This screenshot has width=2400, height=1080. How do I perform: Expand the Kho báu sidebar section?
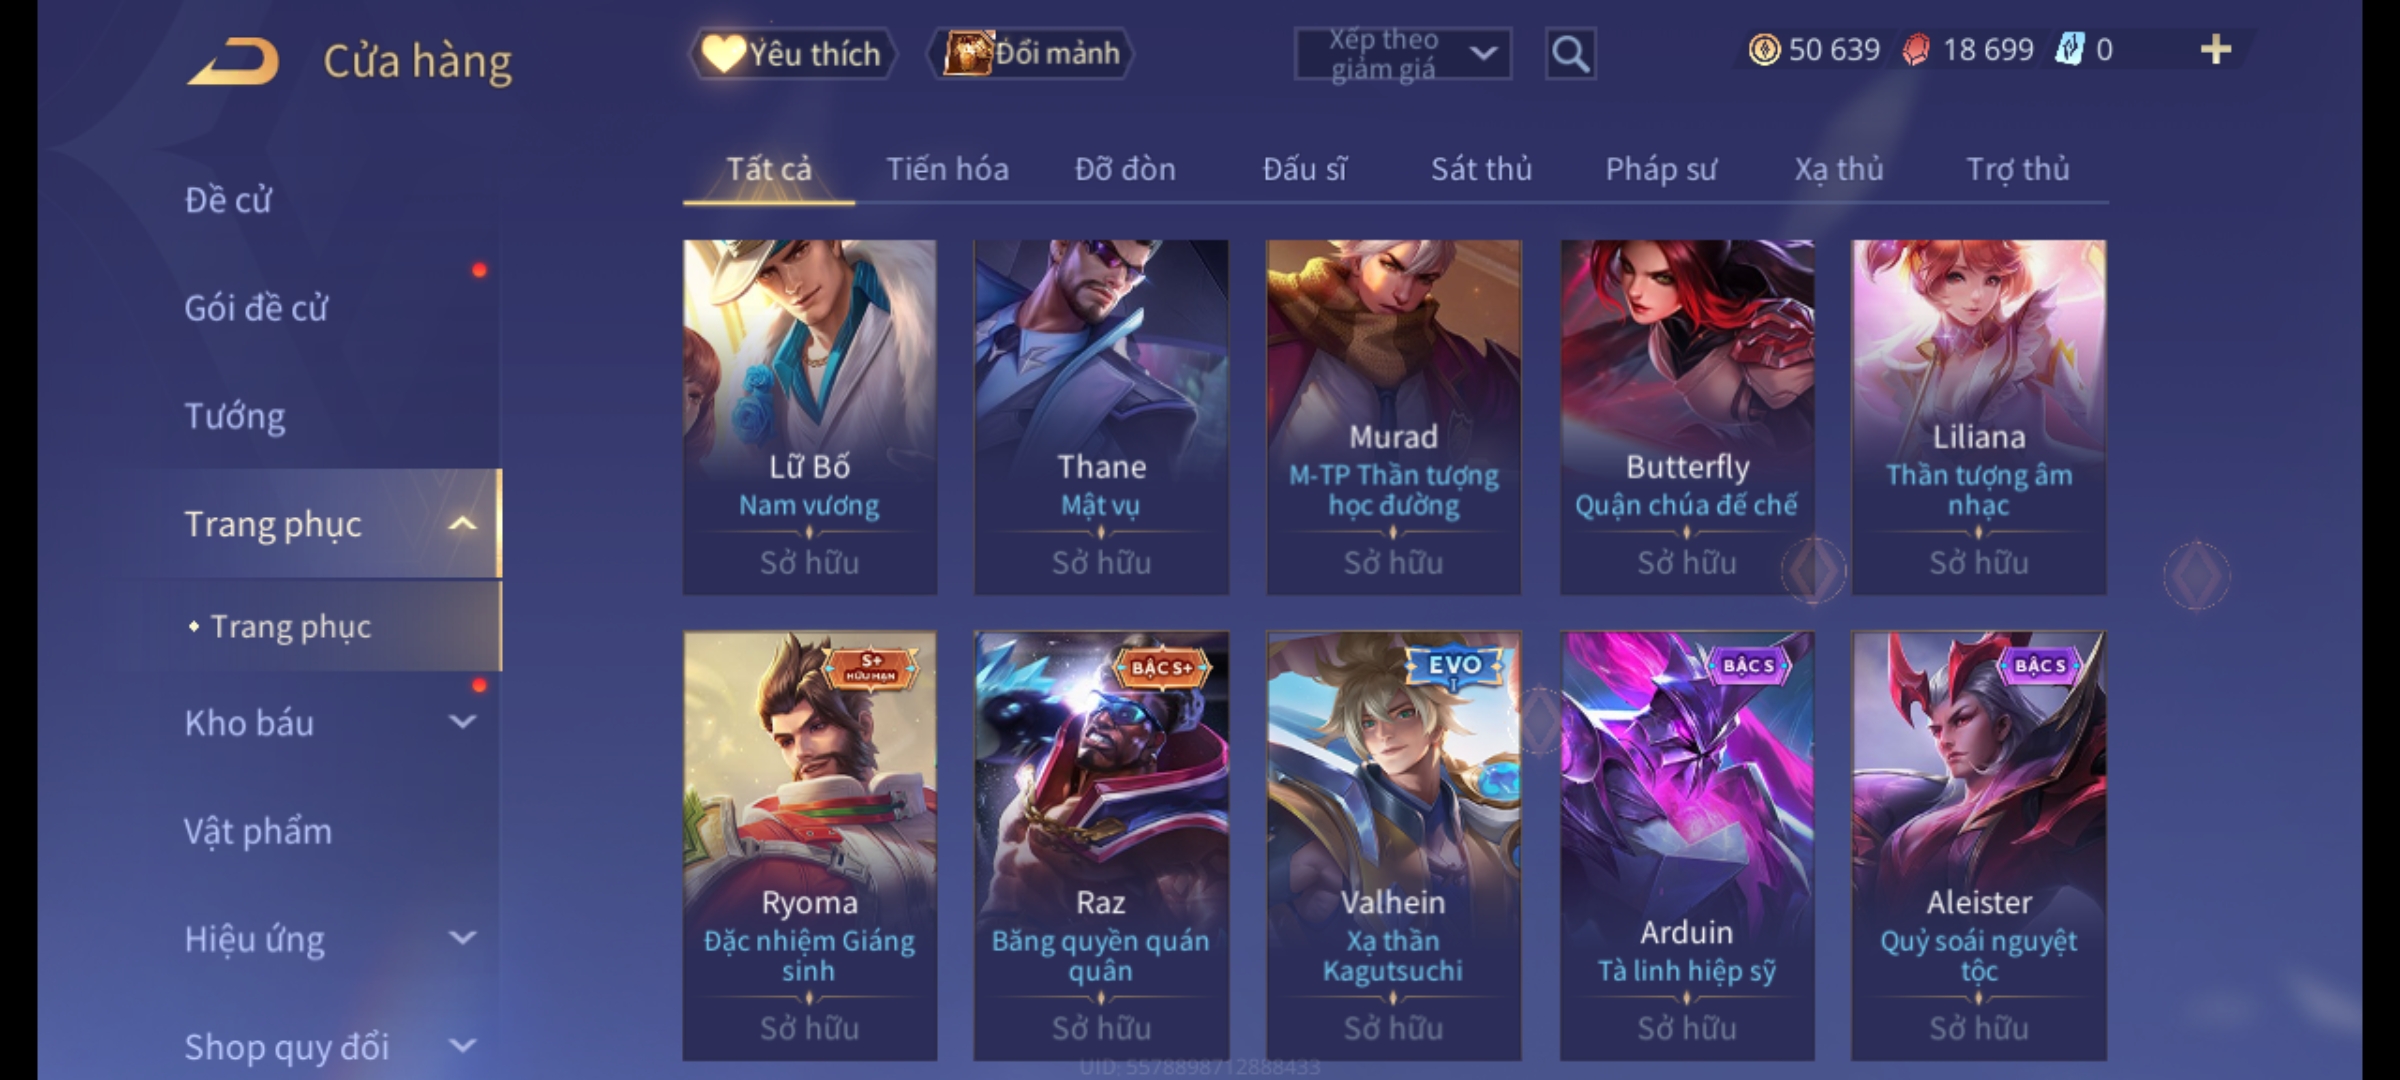(462, 721)
